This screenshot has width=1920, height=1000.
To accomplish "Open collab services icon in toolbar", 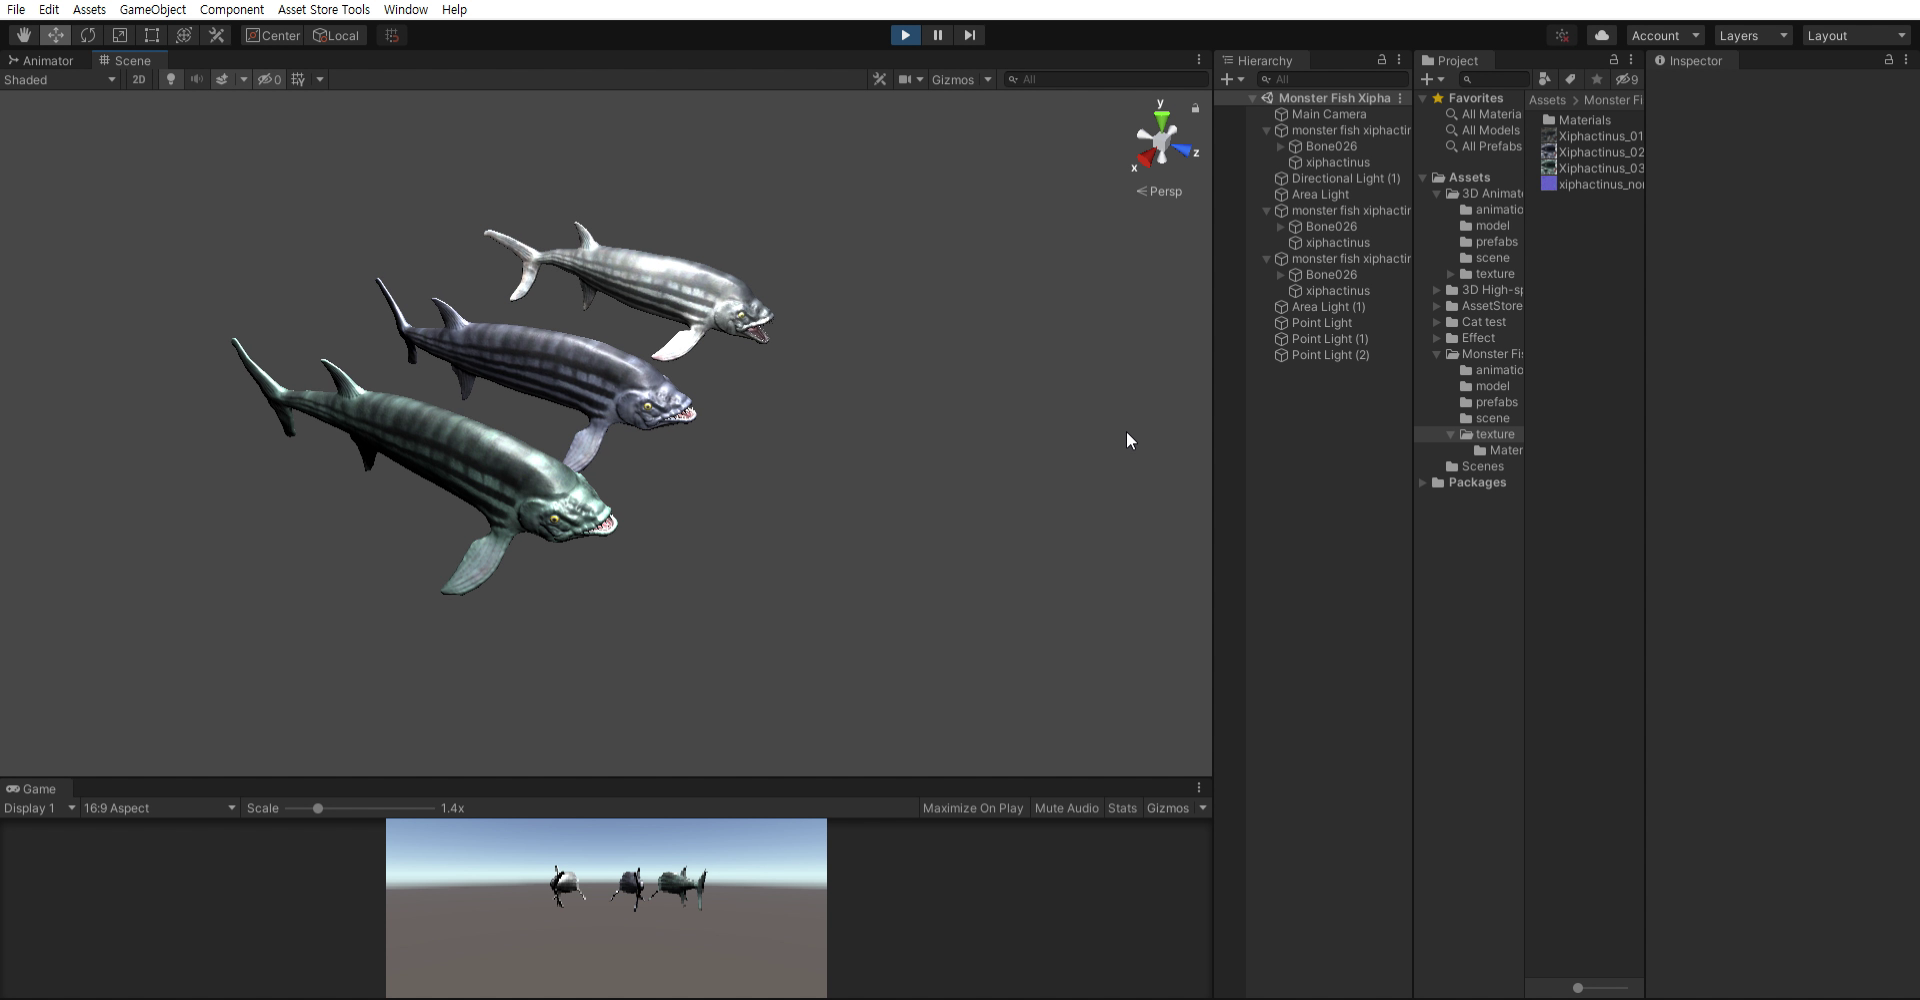I will point(1562,35).
